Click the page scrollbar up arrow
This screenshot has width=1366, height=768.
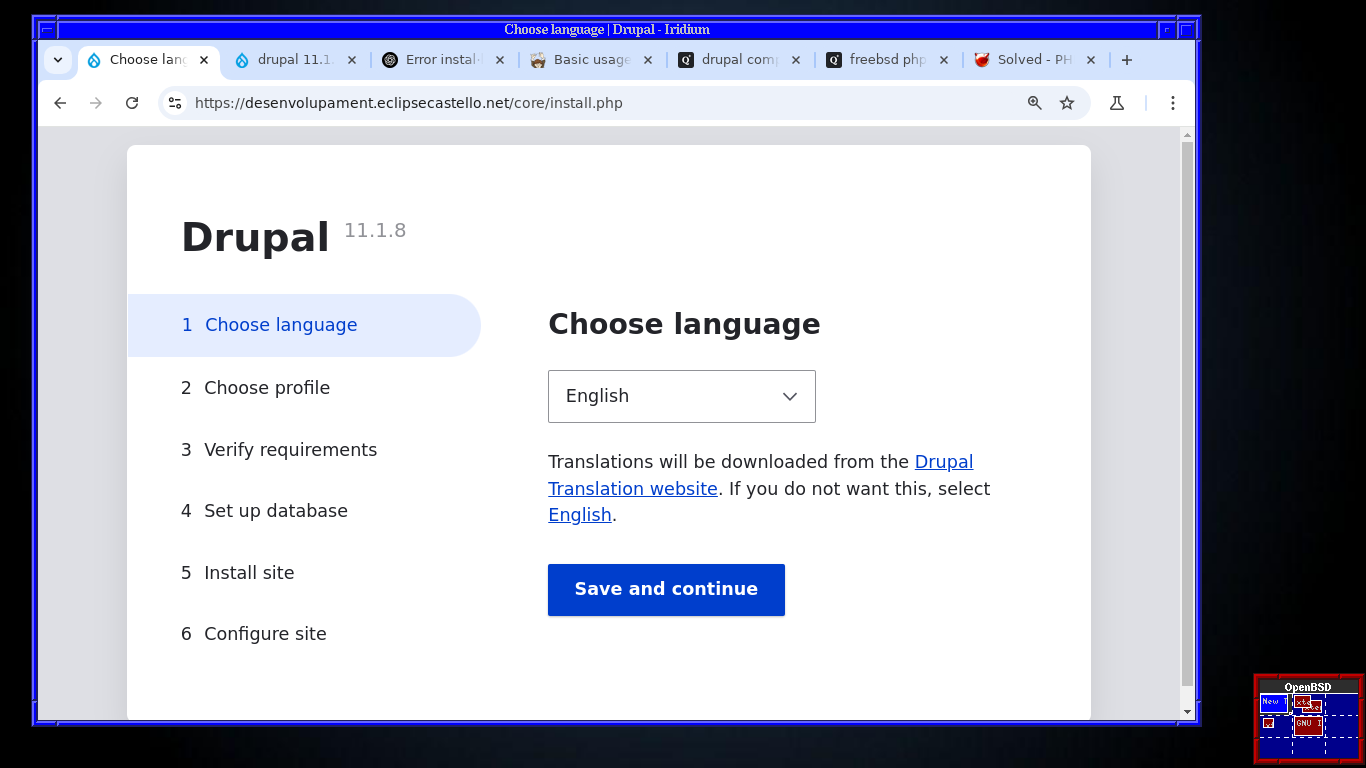[1188, 134]
